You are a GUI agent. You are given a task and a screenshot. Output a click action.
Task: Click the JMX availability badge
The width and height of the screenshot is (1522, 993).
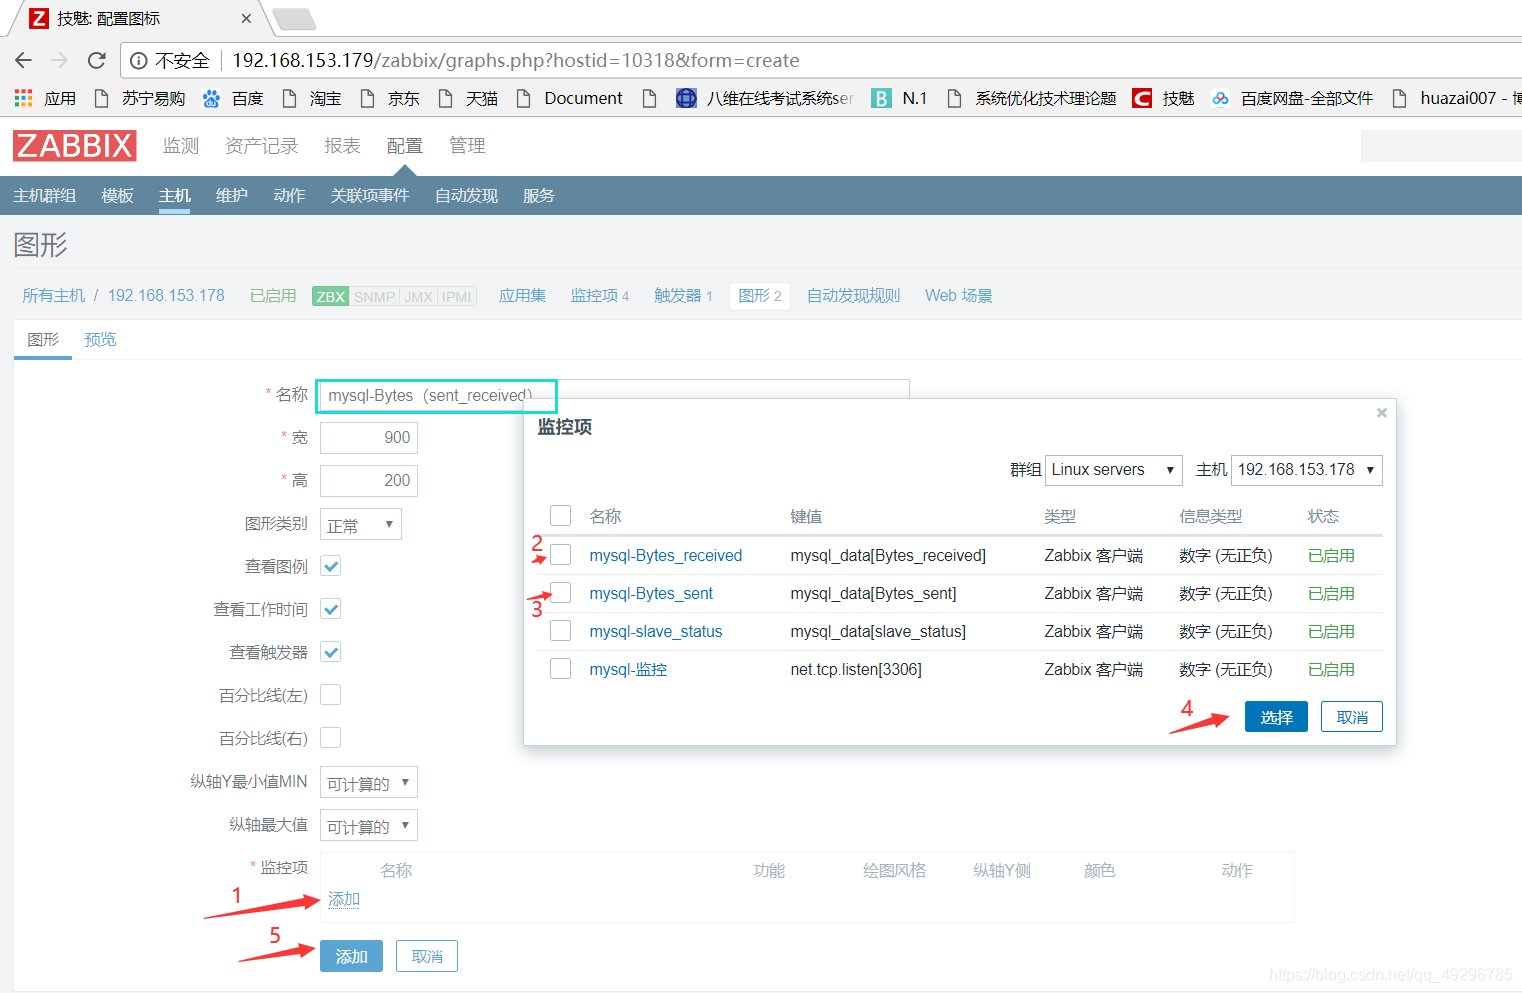click(x=419, y=296)
